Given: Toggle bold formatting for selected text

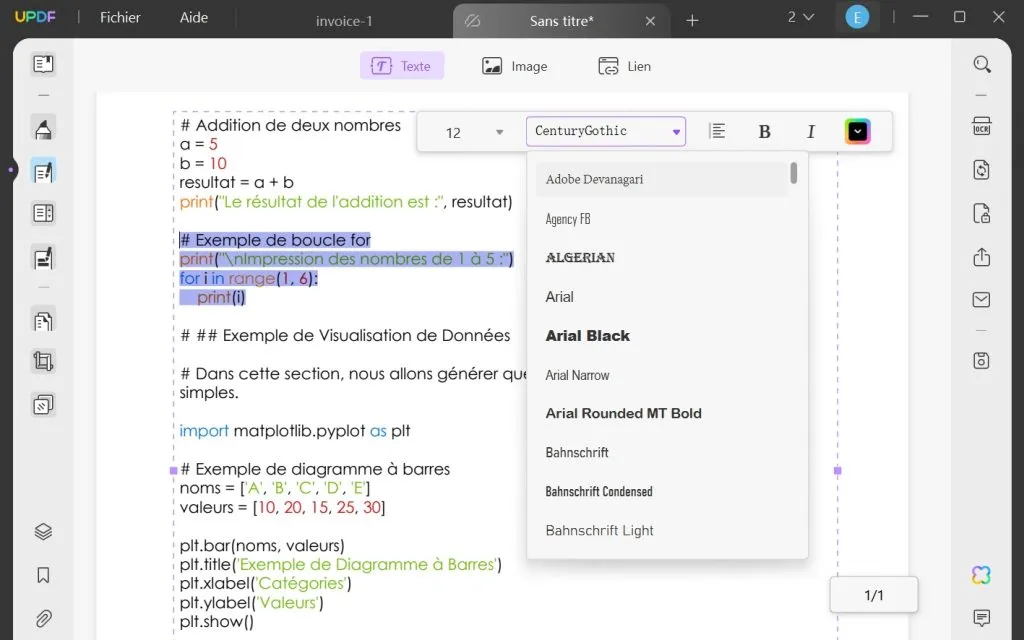Looking at the screenshot, I should tap(764, 131).
